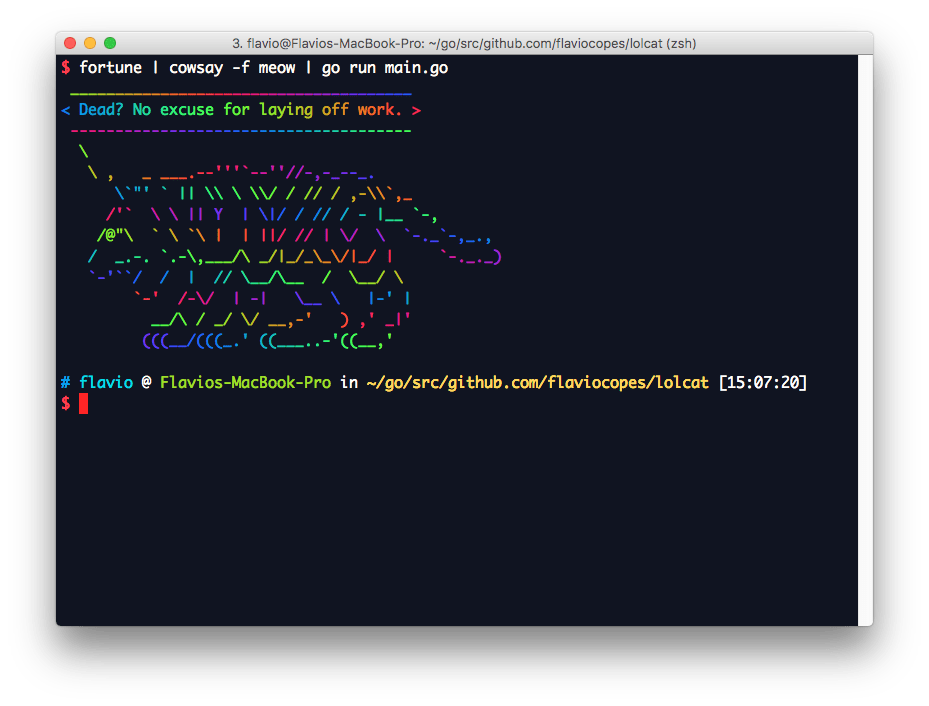
Task: Click the green zoom window button
Action: point(110,43)
